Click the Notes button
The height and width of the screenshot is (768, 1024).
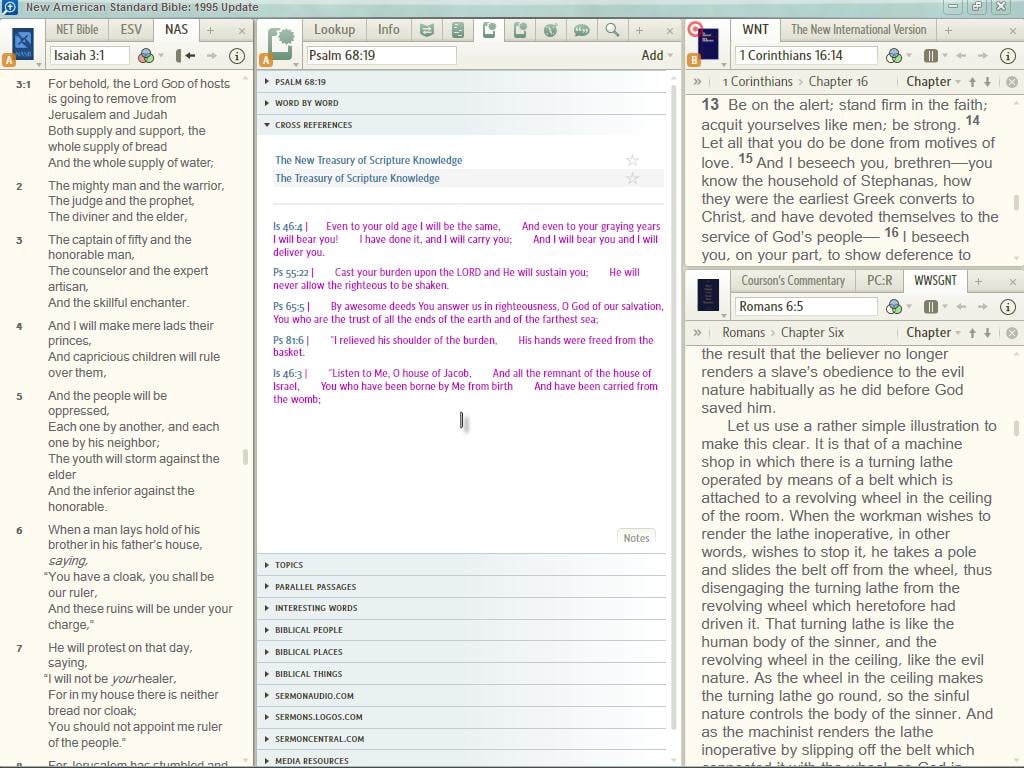click(636, 537)
